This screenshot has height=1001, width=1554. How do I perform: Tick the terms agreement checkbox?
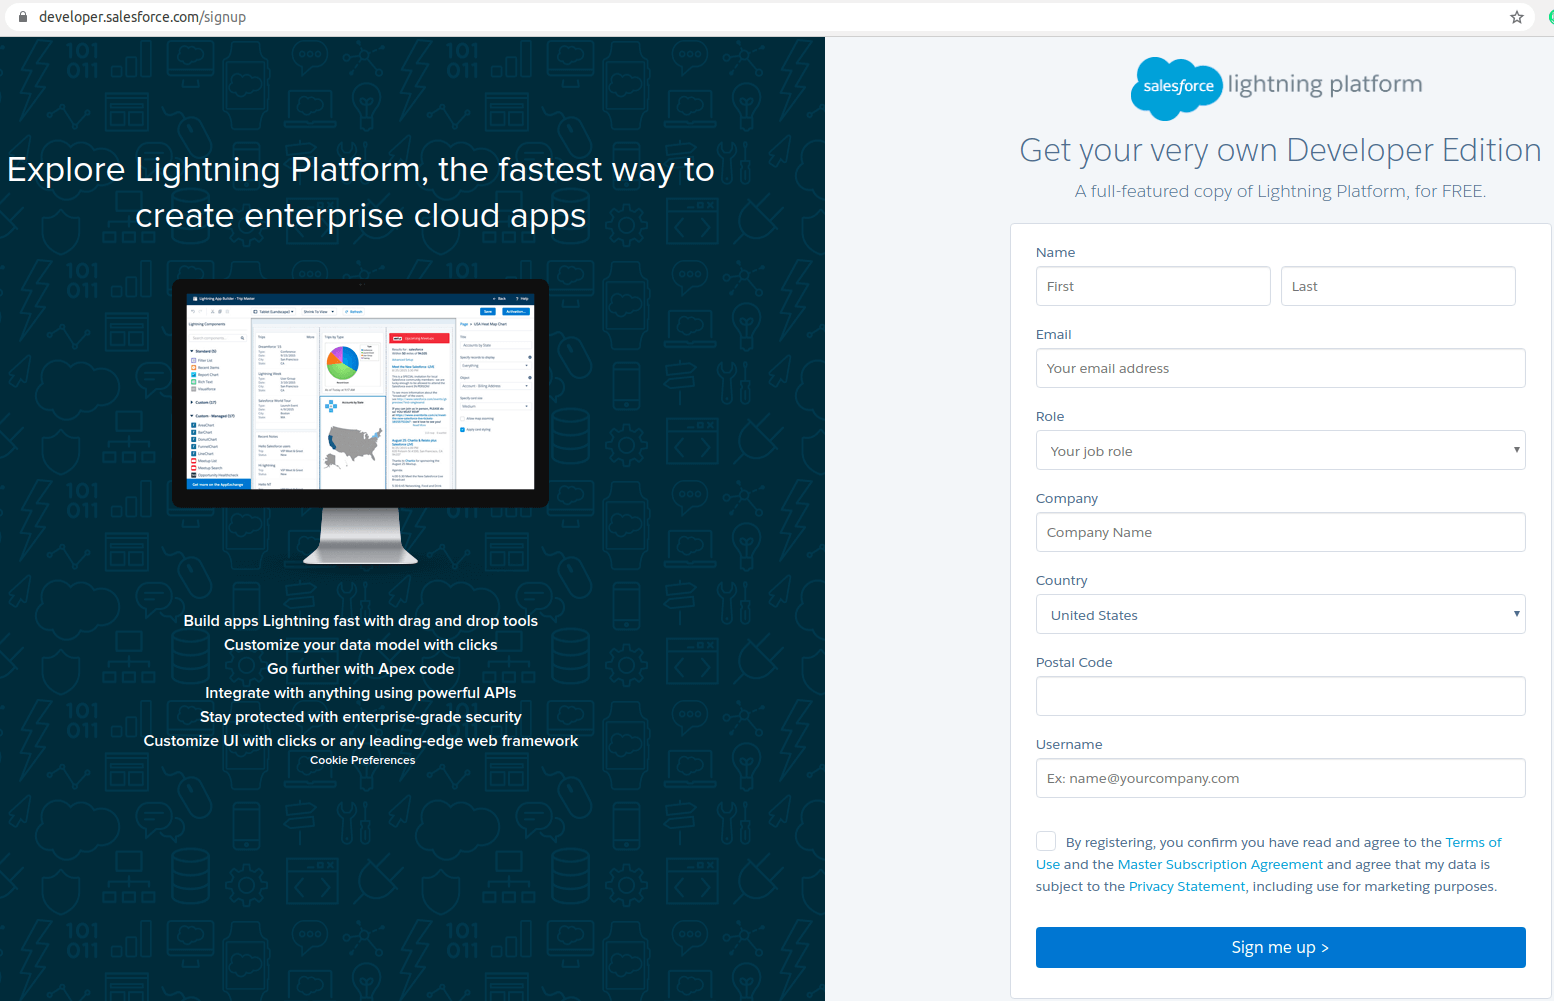1046,841
